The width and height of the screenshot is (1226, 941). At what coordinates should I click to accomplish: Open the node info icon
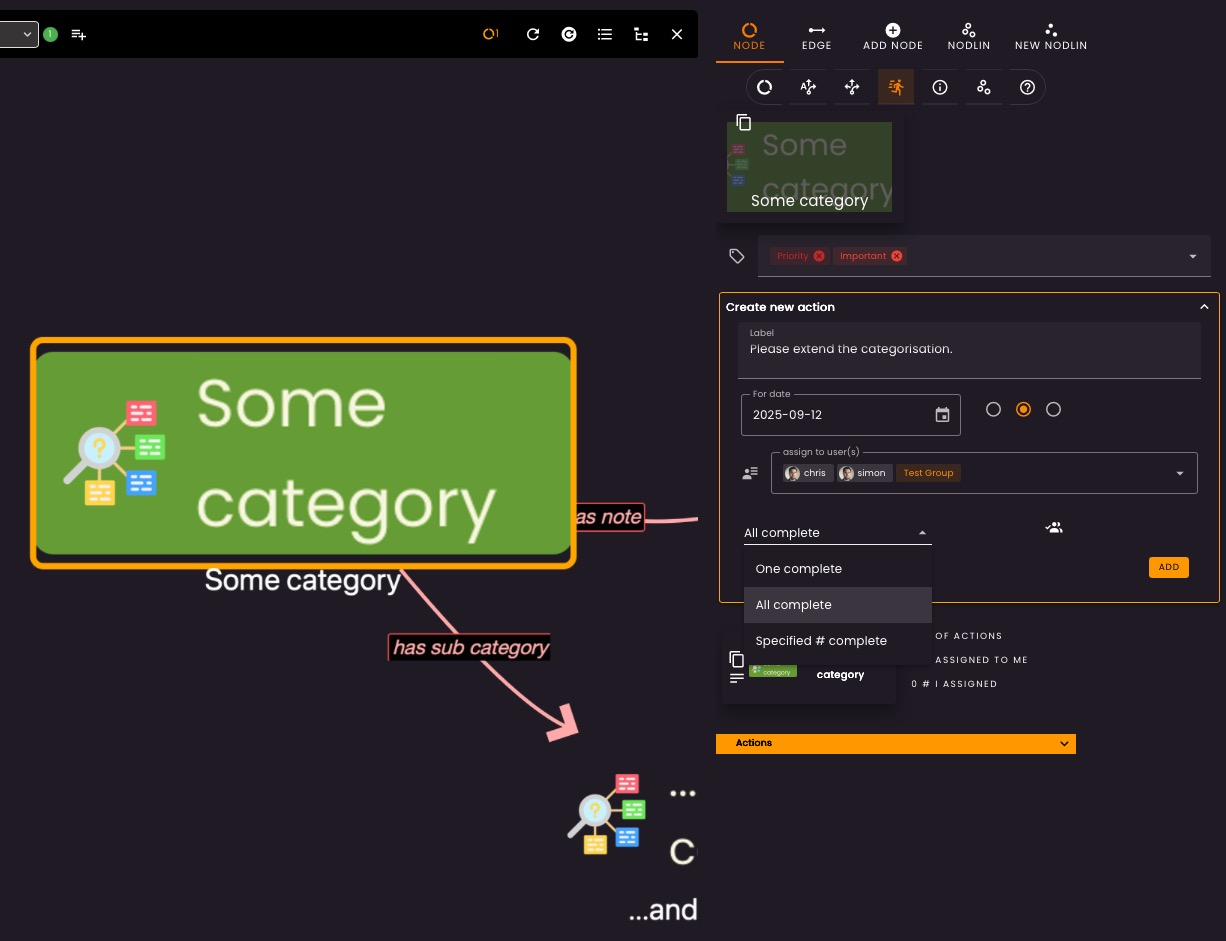pos(940,87)
